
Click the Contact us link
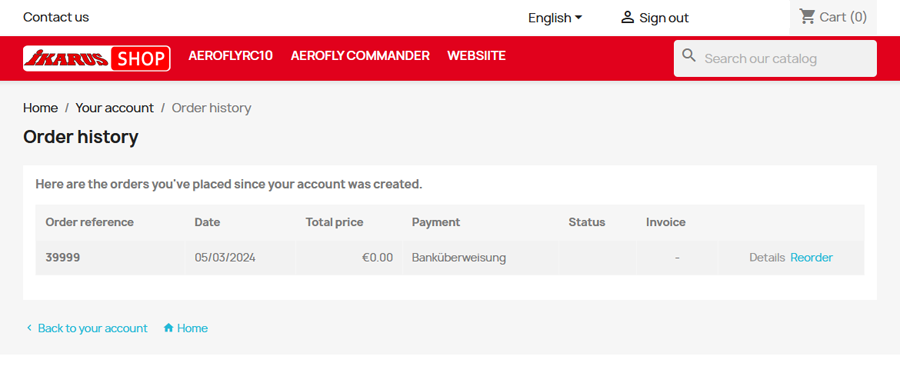pyautogui.click(x=56, y=17)
